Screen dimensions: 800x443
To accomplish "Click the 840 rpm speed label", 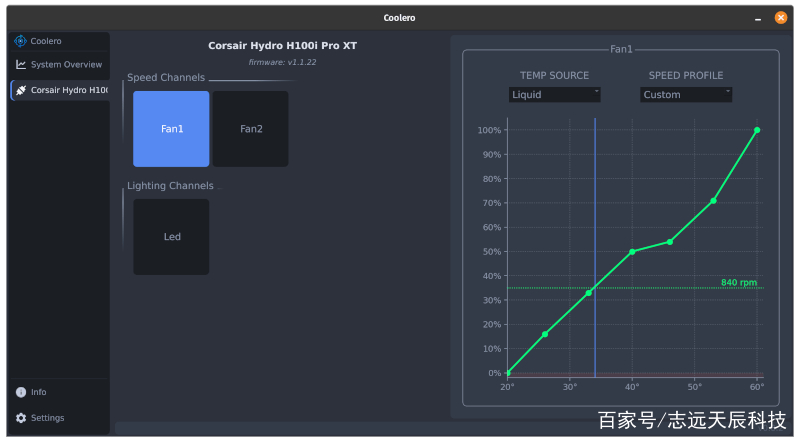I will (x=739, y=282).
